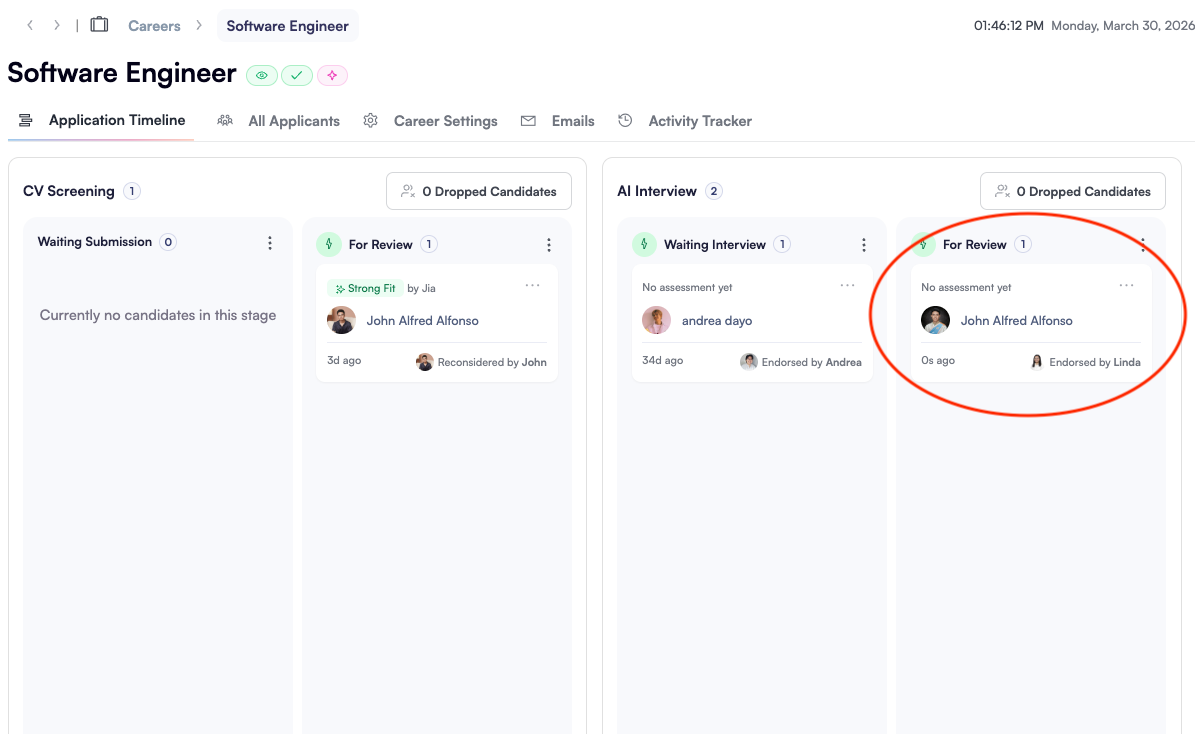Click the back navigation arrow
Screen dimensions: 1195x734
[30, 25]
